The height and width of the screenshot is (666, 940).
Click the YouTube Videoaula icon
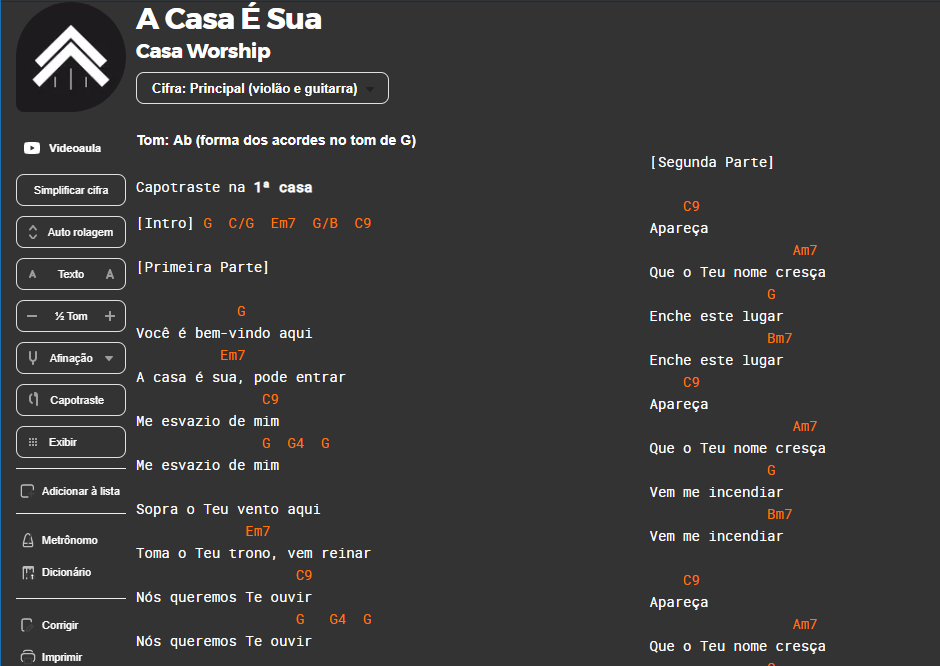[x=32, y=148]
